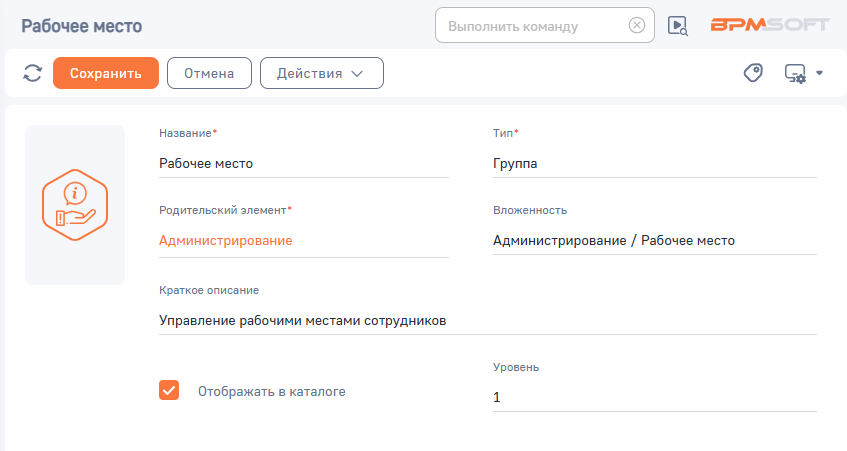Viewport: 847px width, 451px height.
Task: Click the Рабочее место page title
Action: [82, 26]
